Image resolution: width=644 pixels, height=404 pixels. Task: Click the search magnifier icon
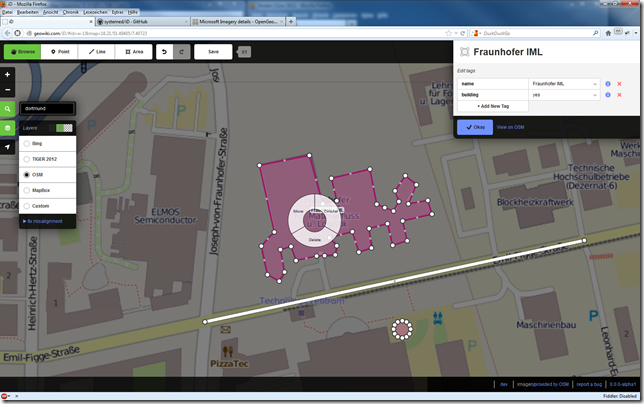pyautogui.click(x=596, y=33)
